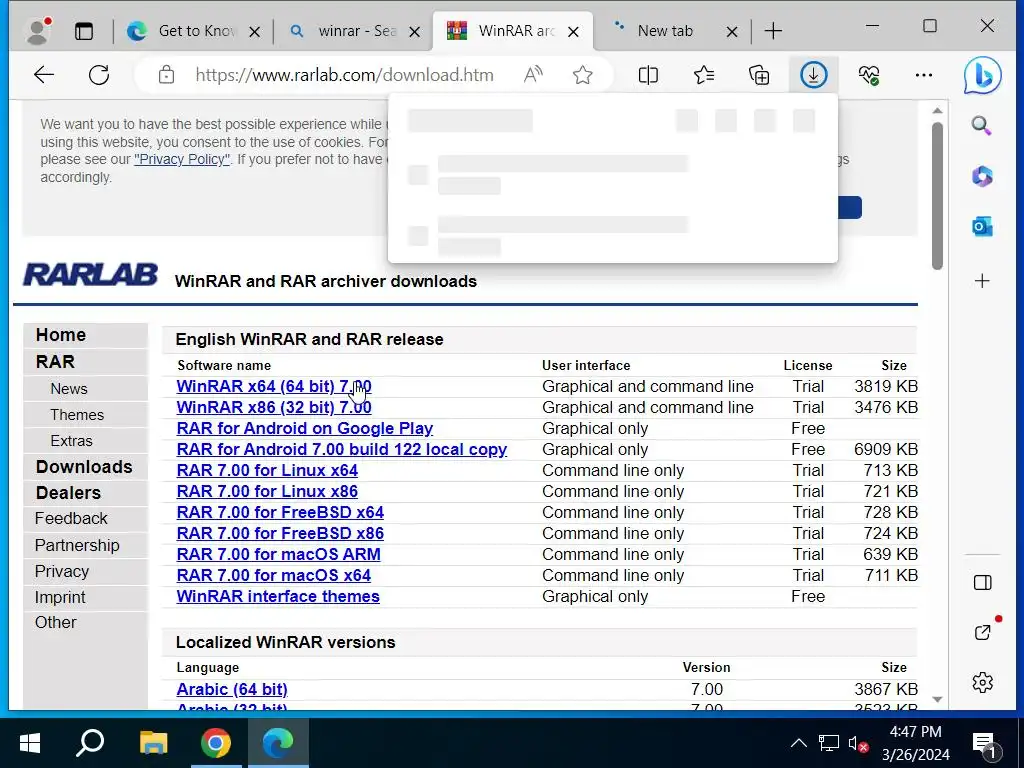The image size is (1024, 768).
Task: Open WinRAR interface themes link
Action: 278,596
